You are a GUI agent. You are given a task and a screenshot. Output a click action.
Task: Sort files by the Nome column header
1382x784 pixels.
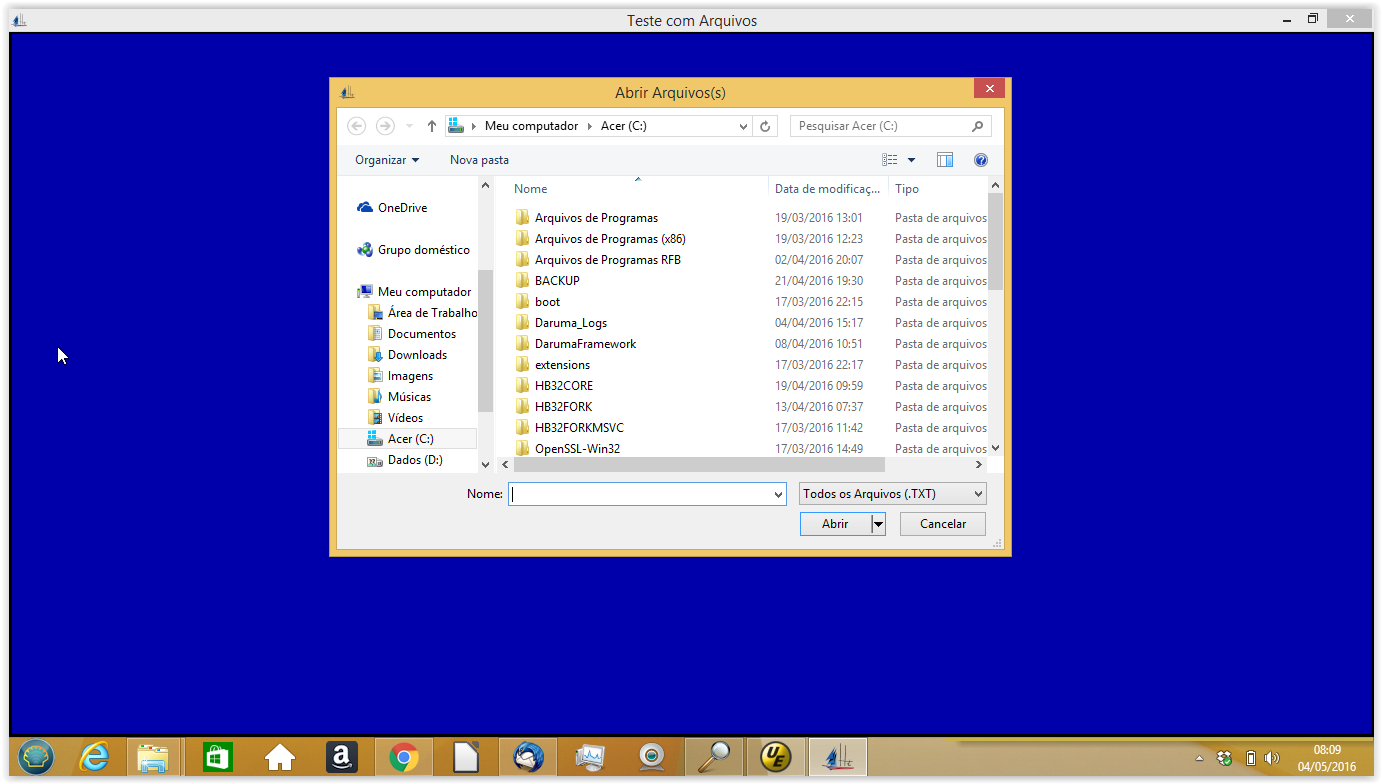click(x=531, y=189)
